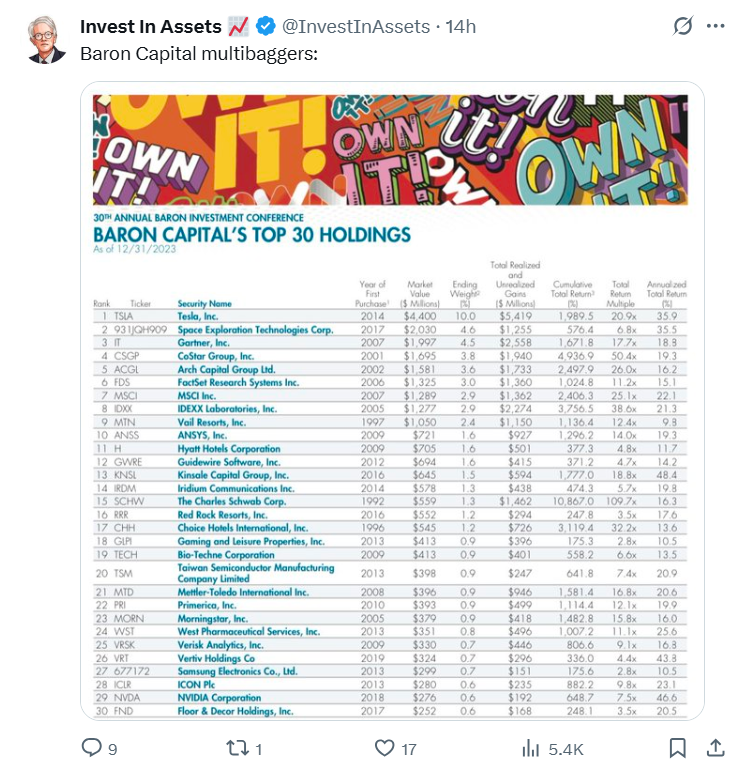The height and width of the screenshot is (772, 748).
Task: Bookmark this tweet
Action: 678,748
